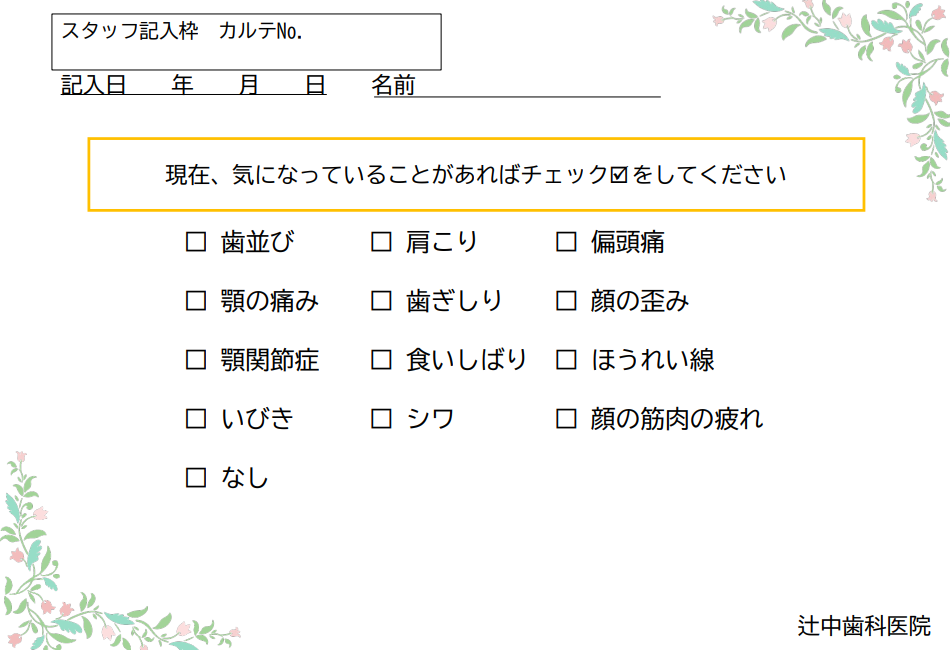
Task: Check the 顔の筋肉の疲れ checkbox
Action: point(566,419)
